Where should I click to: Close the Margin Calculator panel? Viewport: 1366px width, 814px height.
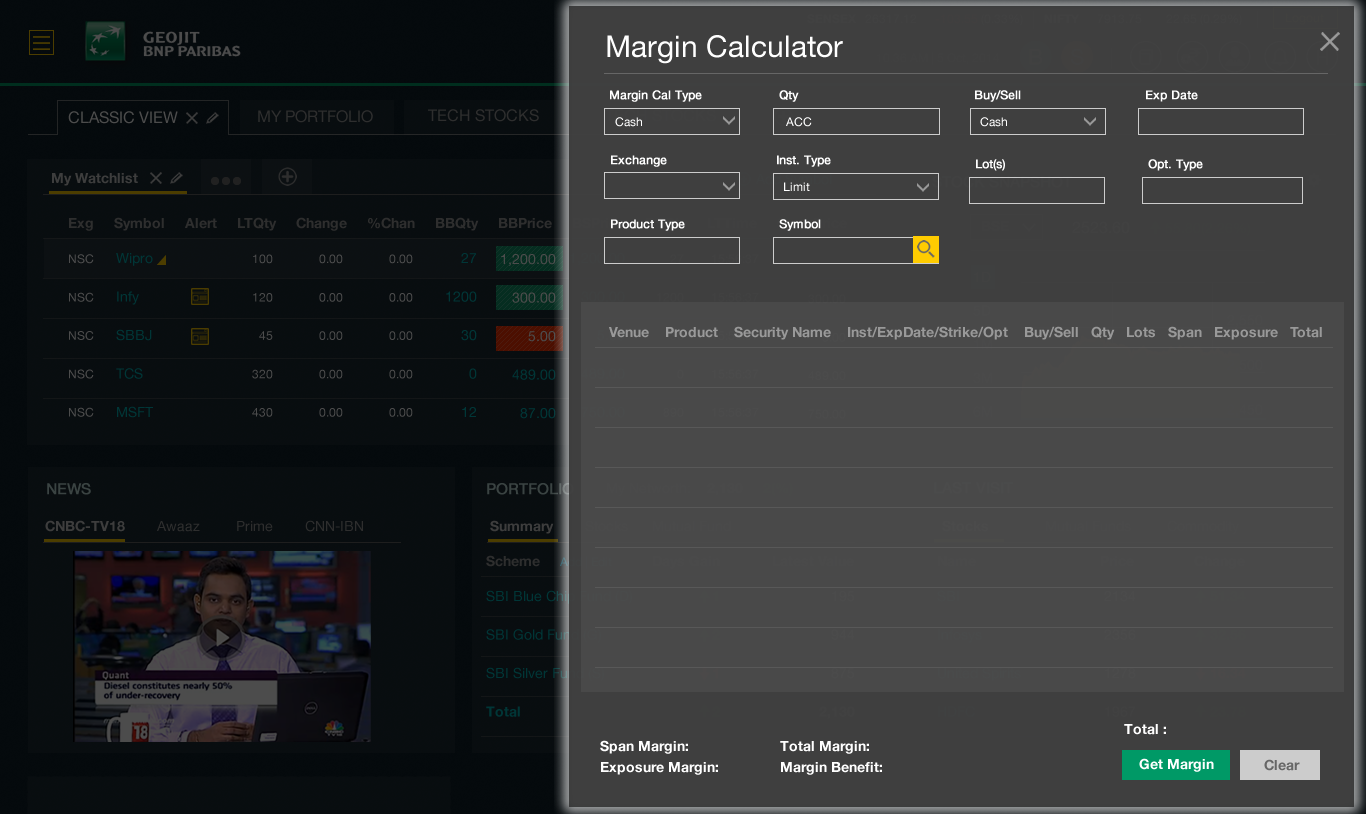[x=1329, y=41]
